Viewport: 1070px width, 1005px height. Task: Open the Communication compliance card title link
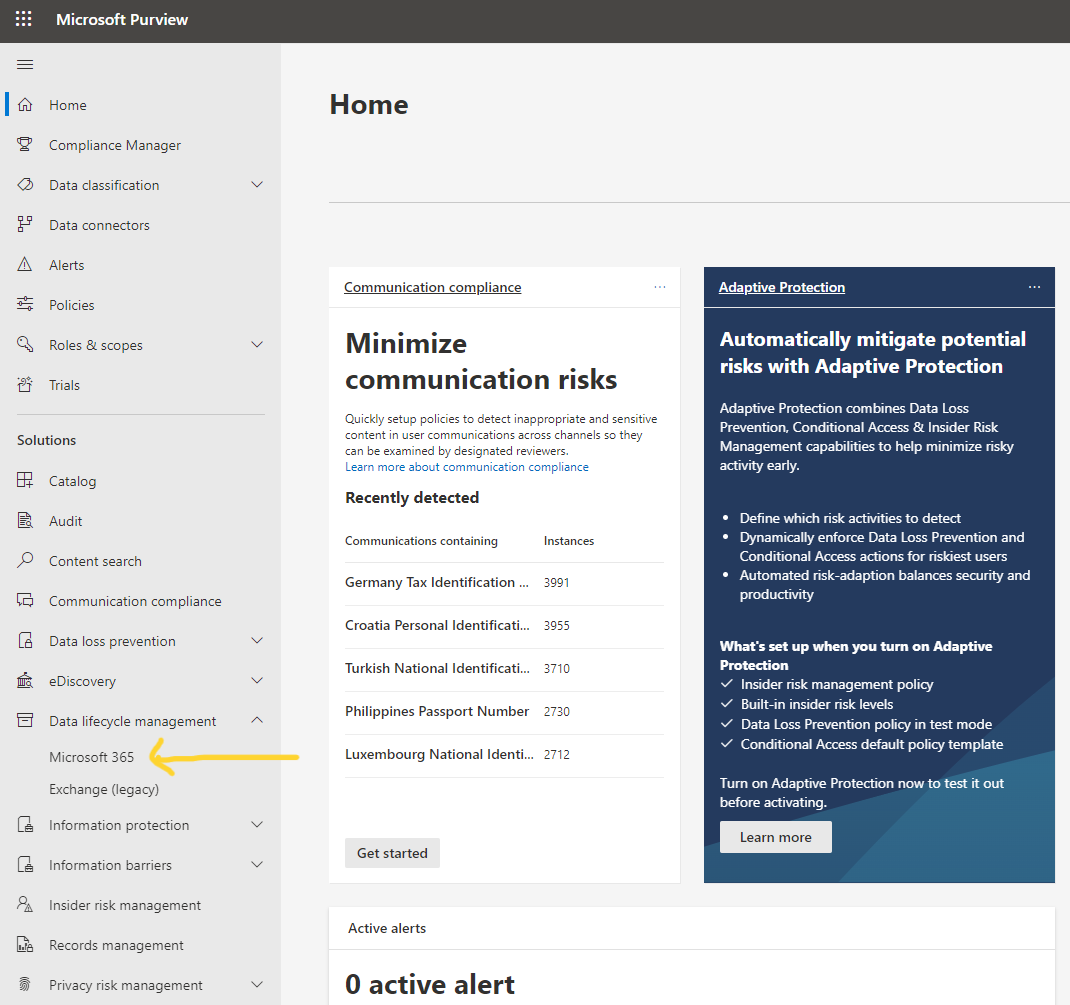click(x=433, y=287)
